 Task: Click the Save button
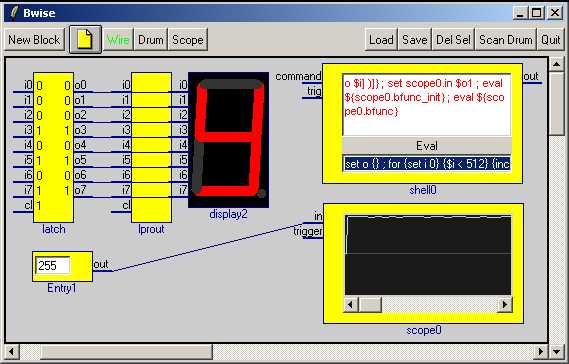(x=414, y=40)
